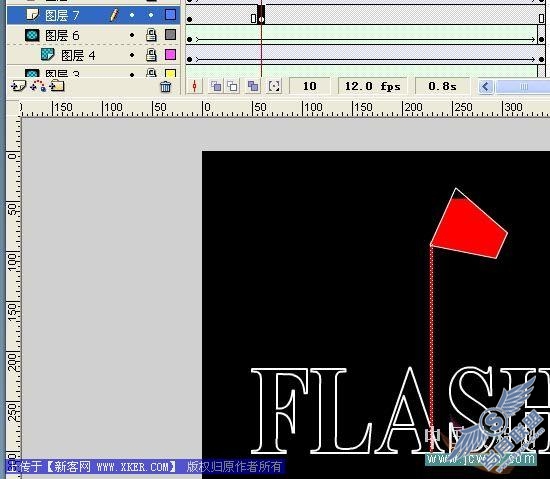Select first keyframe of 图层 7

pyautogui.click(x=189, y=15)
